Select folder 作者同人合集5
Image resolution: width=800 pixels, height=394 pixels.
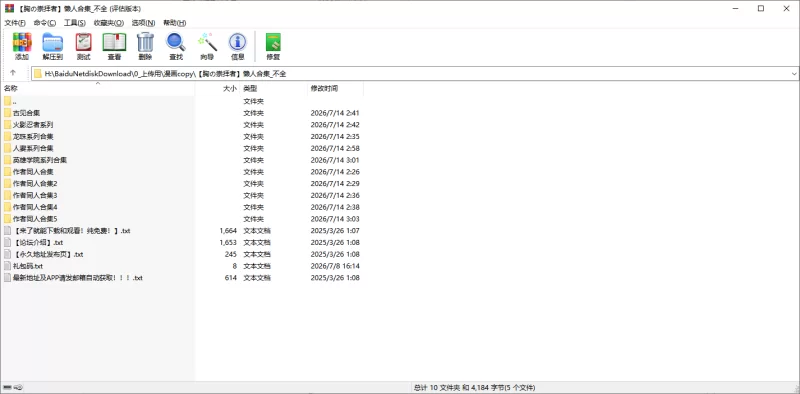(35, 218)
